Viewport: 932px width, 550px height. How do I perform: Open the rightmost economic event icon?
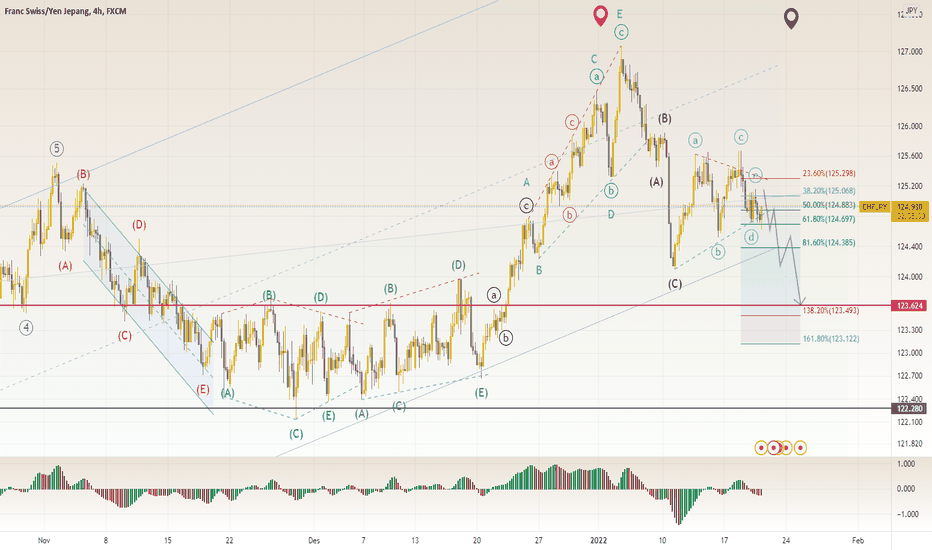click(x=801, y=448)
